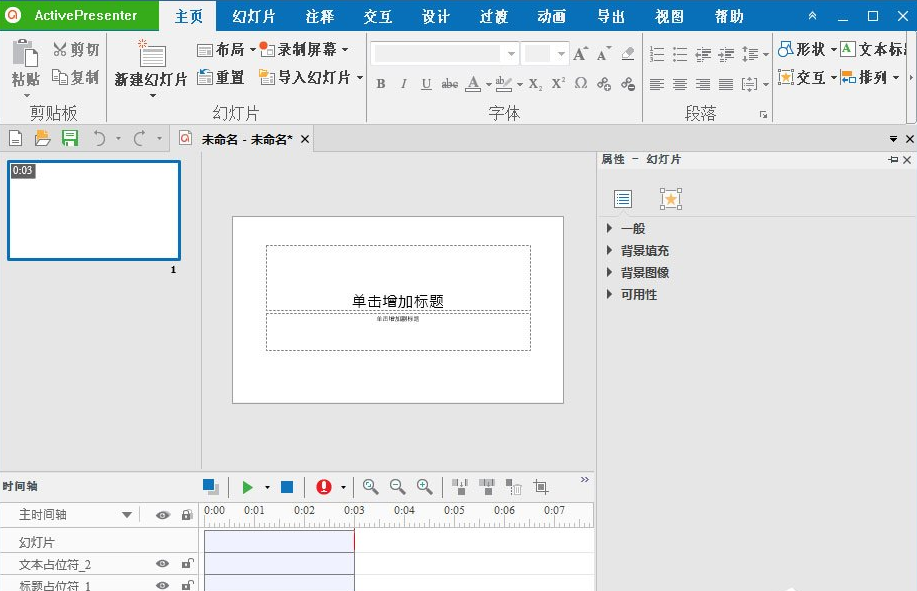Open the 设计 ribbon tab
This screenshot has height=591, width=917.
(x=435, y=16)
